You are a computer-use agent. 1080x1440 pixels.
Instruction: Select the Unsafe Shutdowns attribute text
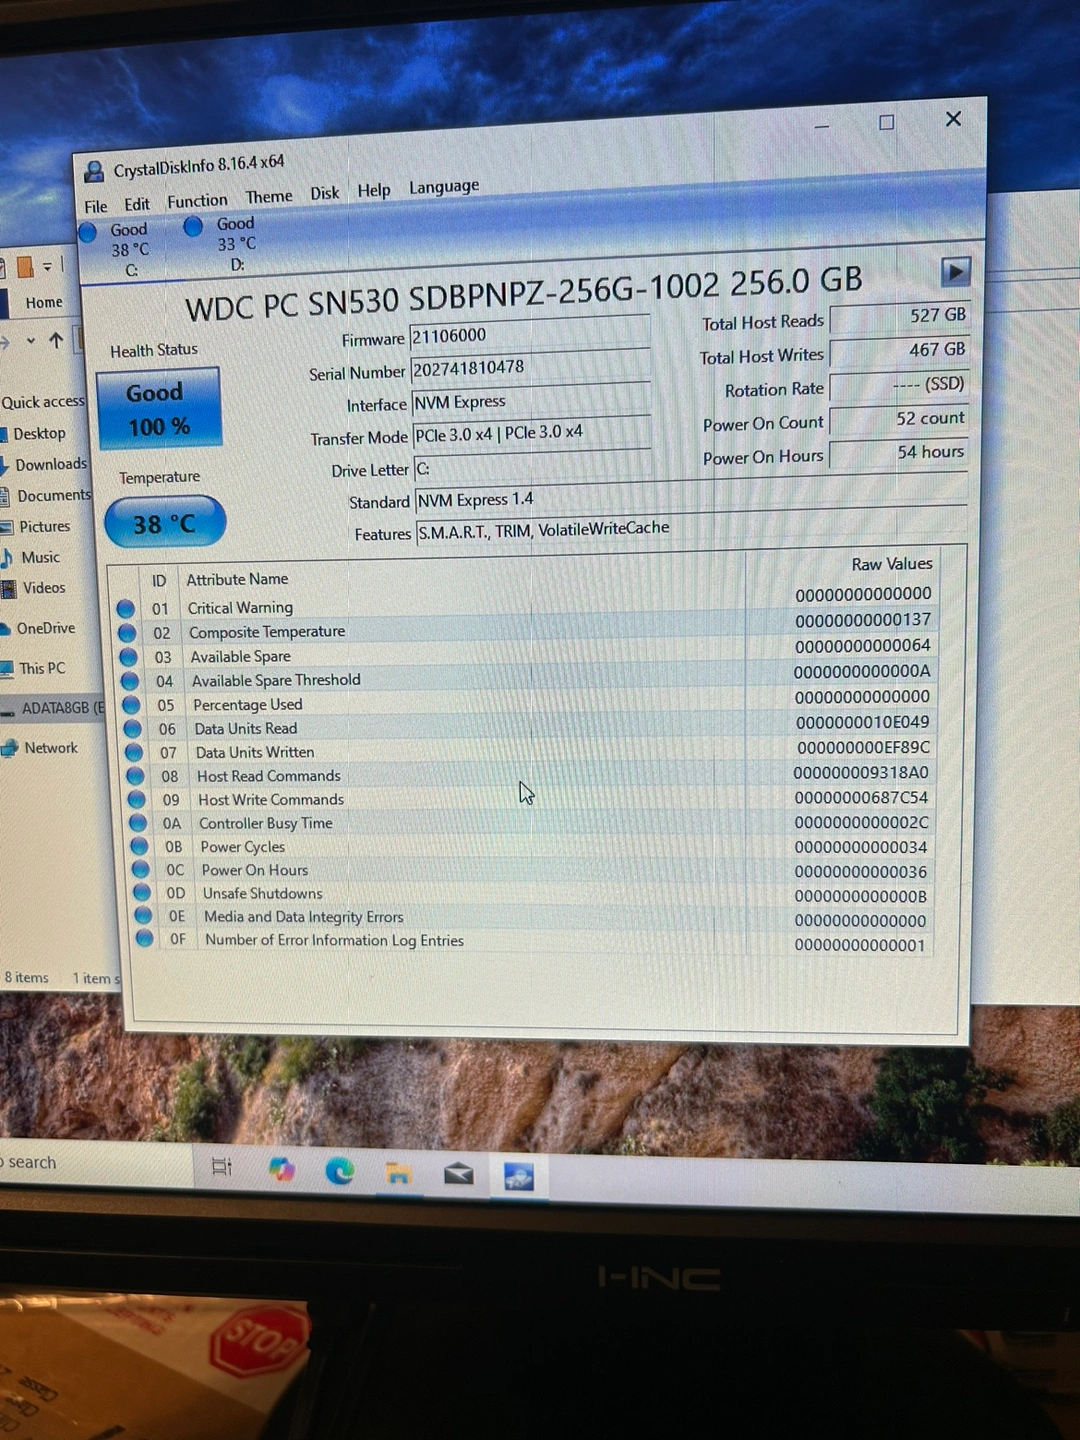(x=262, y=893)
